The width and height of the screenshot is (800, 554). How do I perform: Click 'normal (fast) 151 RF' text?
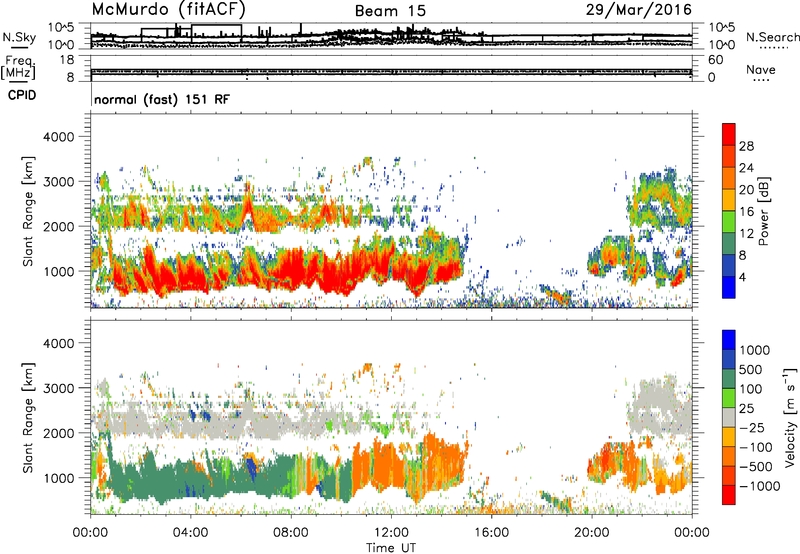coord(162,99)
